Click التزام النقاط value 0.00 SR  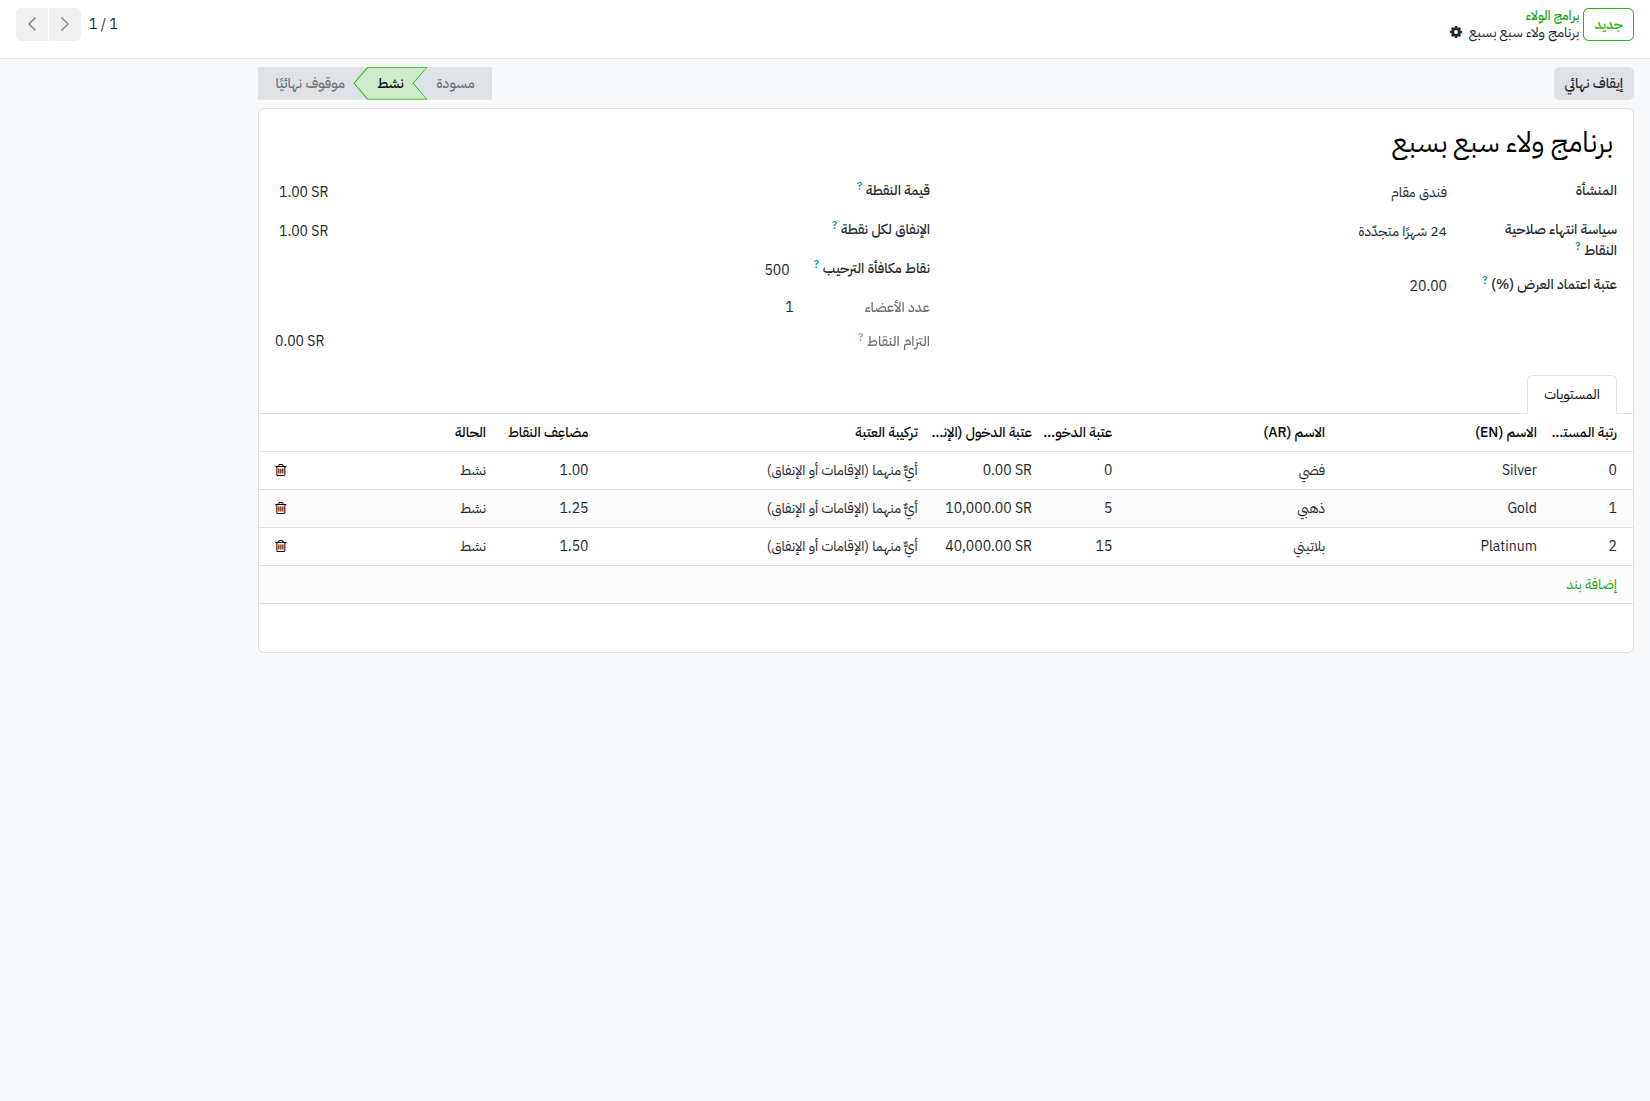[x=300, y=341]
